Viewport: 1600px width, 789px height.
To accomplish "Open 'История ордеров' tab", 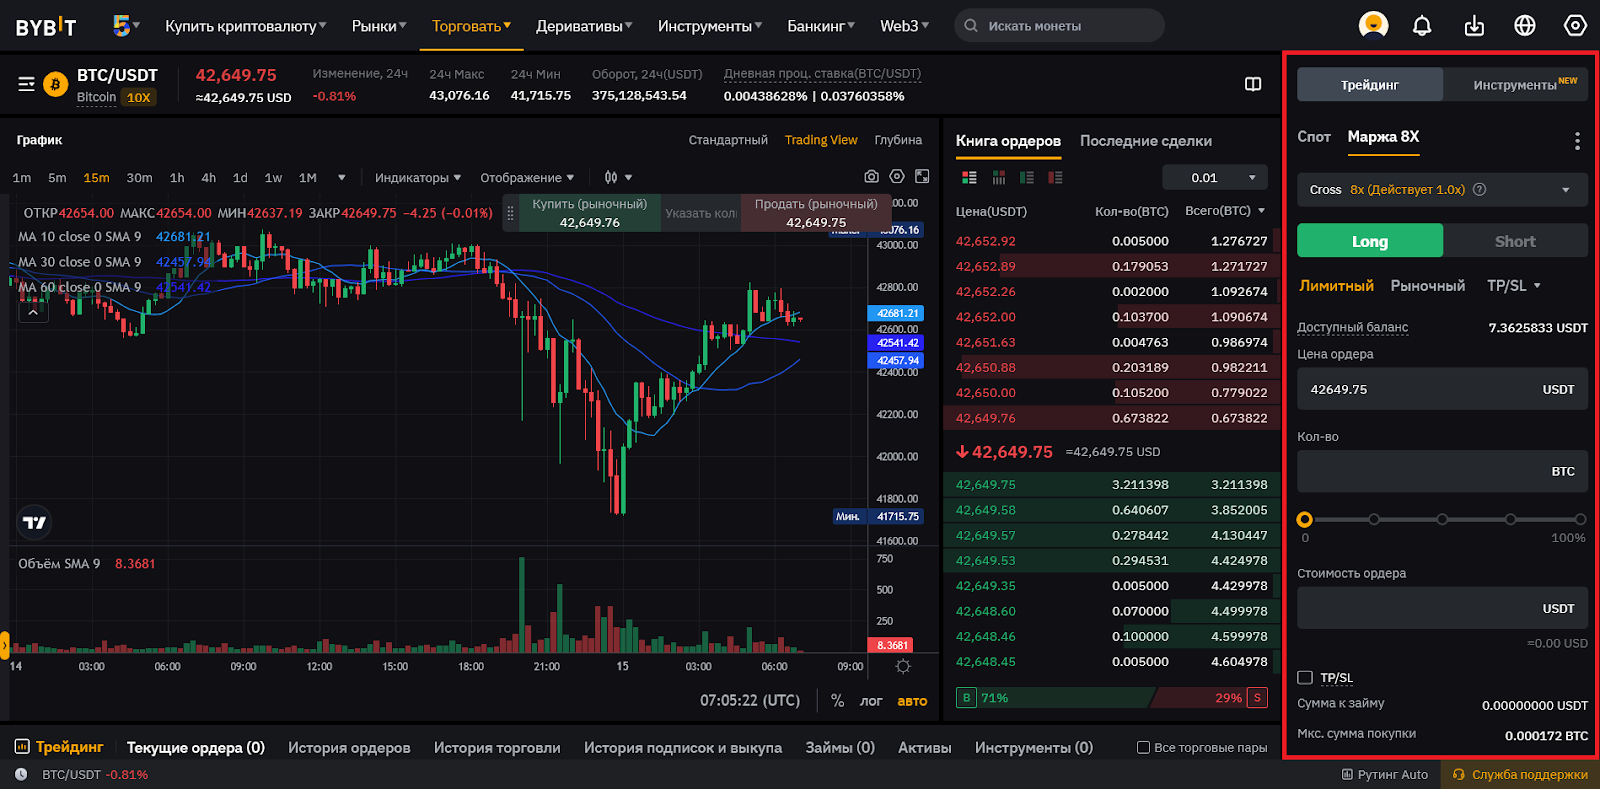I will (349, 748).
